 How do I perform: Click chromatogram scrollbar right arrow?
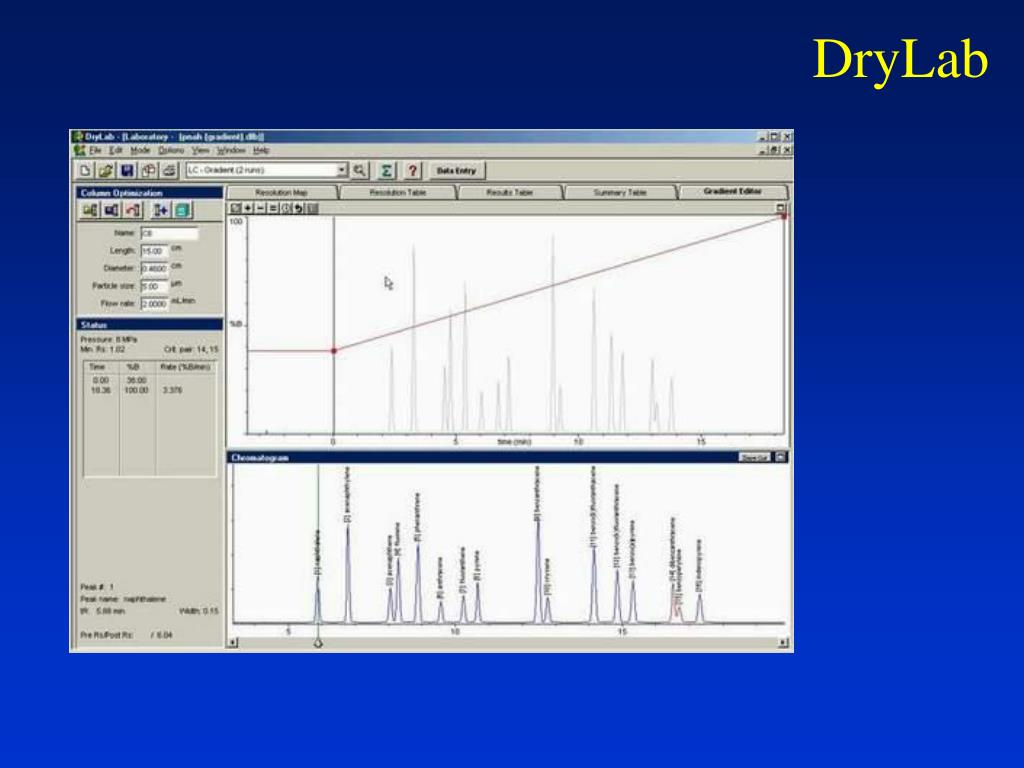782,643
